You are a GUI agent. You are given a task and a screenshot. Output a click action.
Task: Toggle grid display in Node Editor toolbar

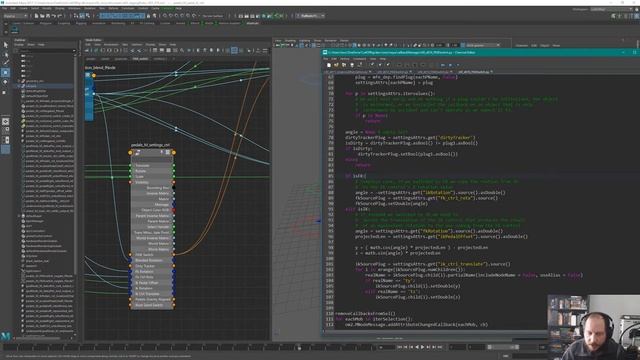click(234, 51)
